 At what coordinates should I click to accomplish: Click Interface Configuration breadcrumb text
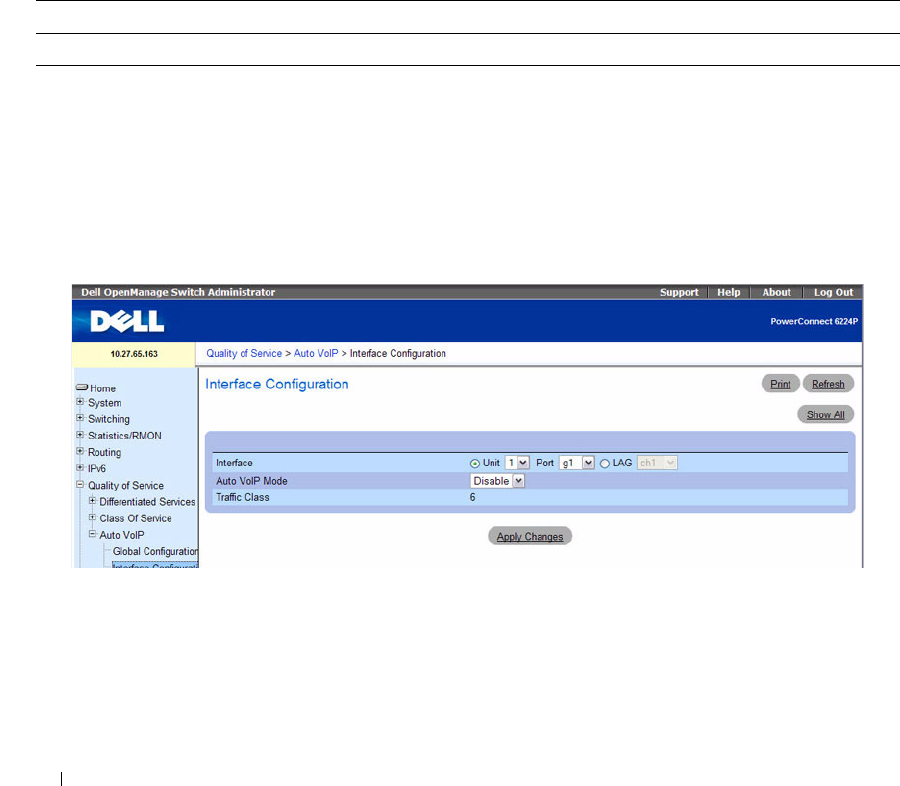pyautogui.click(x=398, y=354)
